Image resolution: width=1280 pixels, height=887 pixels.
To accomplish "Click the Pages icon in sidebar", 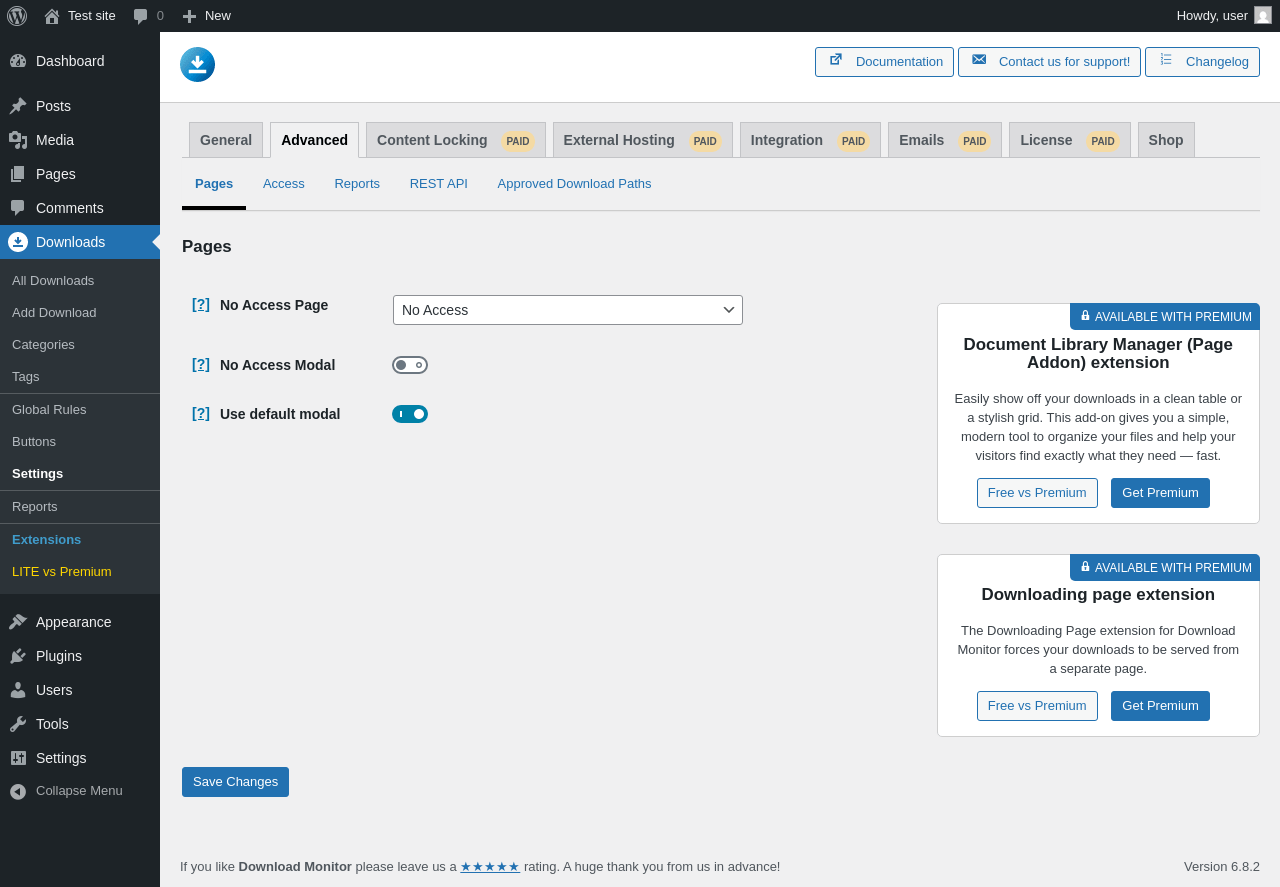I will coord(18,174).
